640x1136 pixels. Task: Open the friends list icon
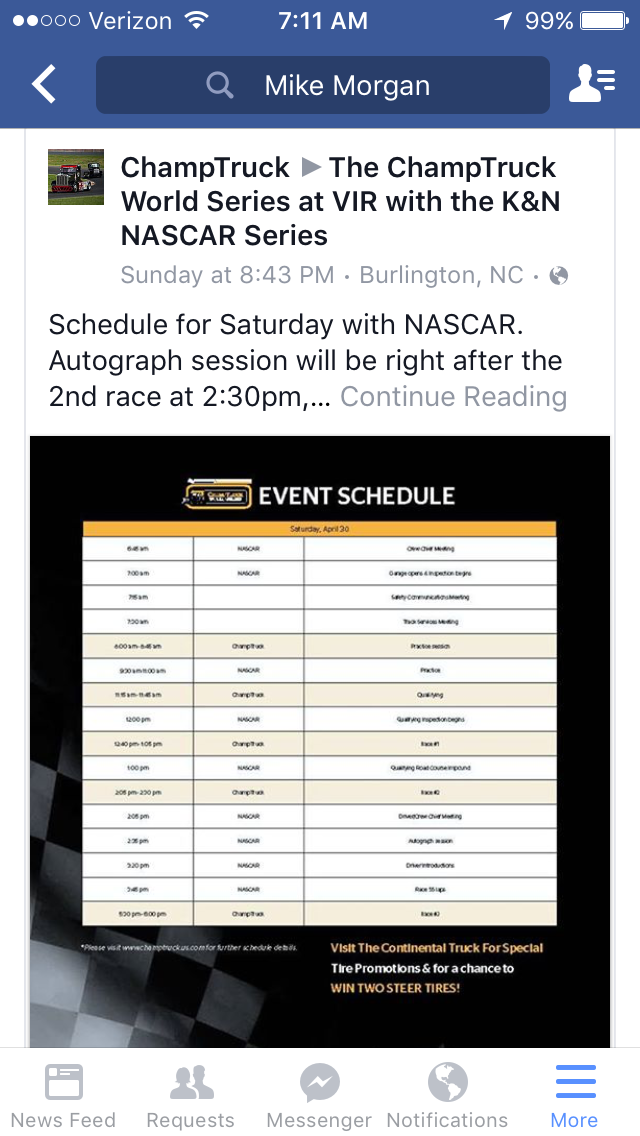point(591,85)
